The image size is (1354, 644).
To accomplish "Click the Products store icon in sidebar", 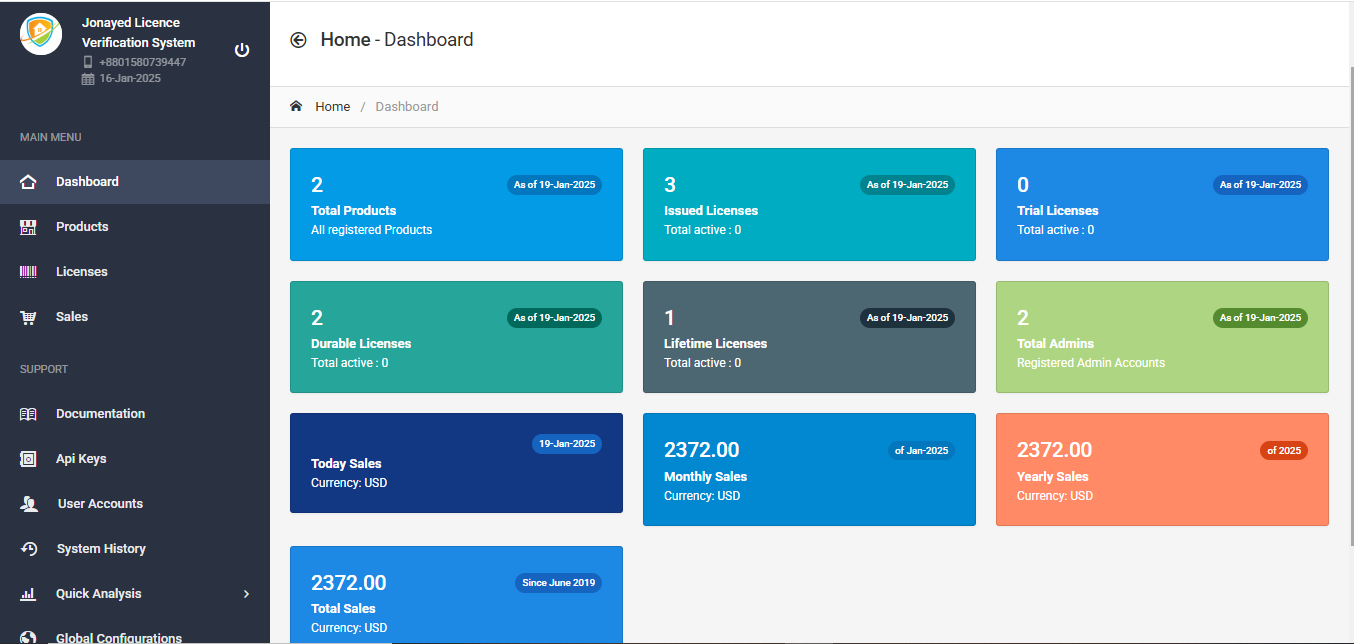I will point(28,227).
